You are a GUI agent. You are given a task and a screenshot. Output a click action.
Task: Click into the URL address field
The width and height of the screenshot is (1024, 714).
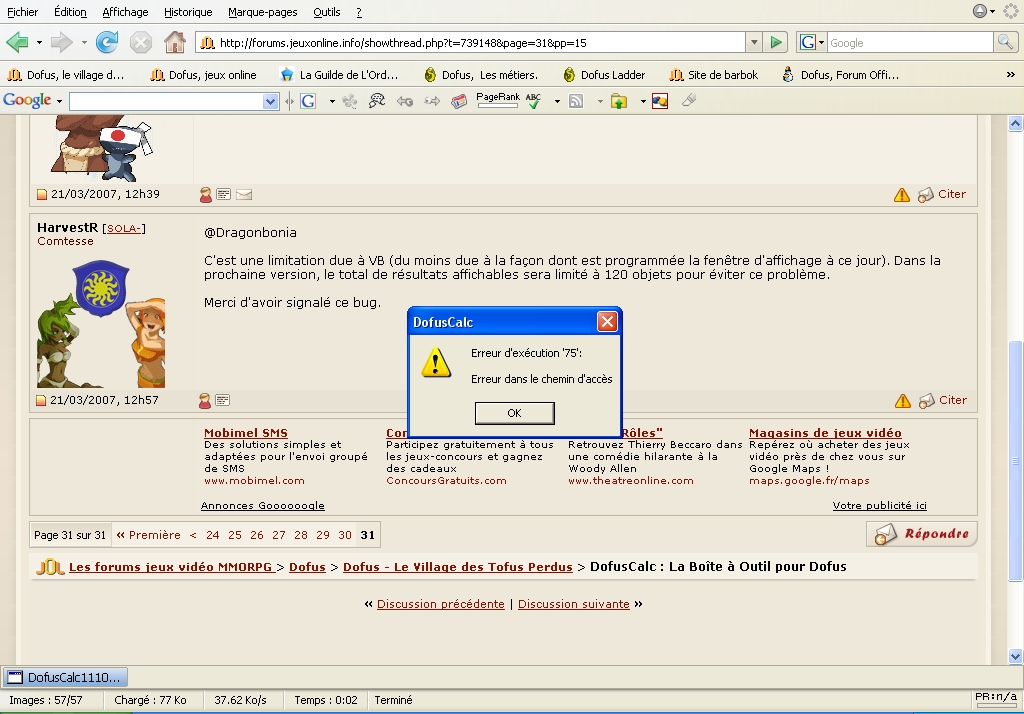coord(470,43)
